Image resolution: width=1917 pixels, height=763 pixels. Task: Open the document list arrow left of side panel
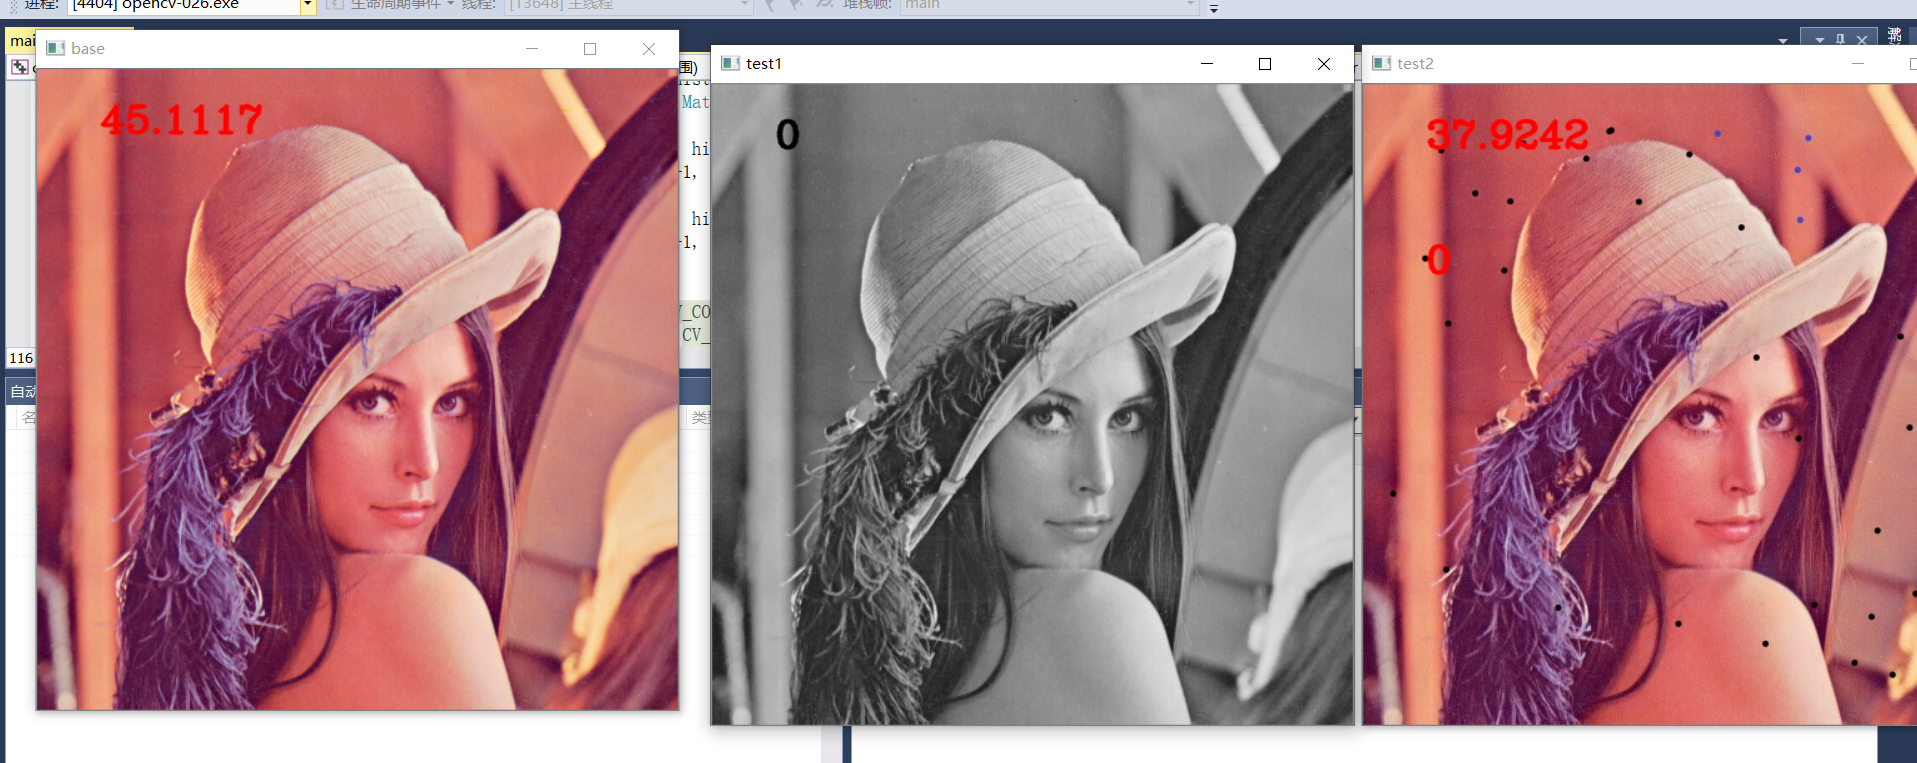click(1783, 41)
